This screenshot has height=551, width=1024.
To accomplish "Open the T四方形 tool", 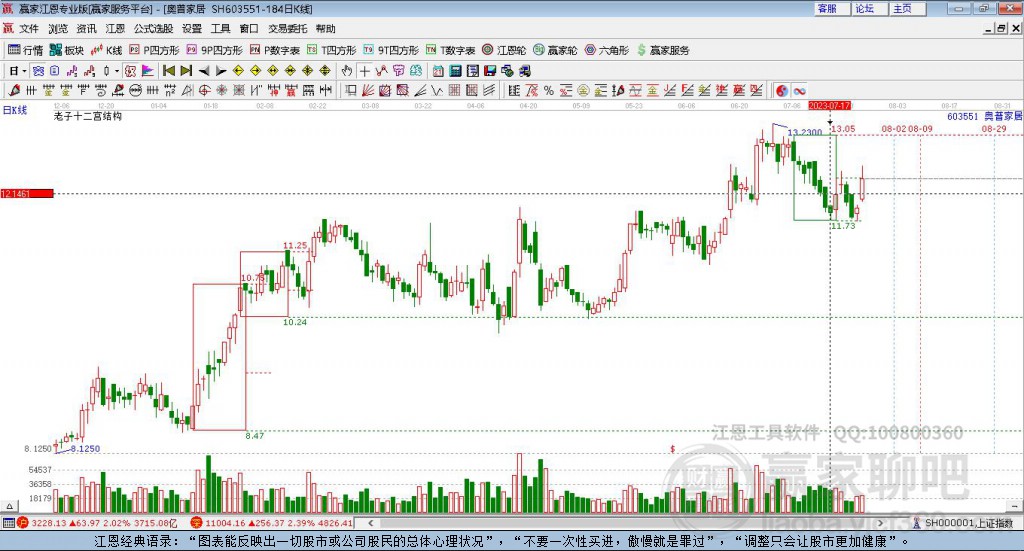I will [332, 50].
